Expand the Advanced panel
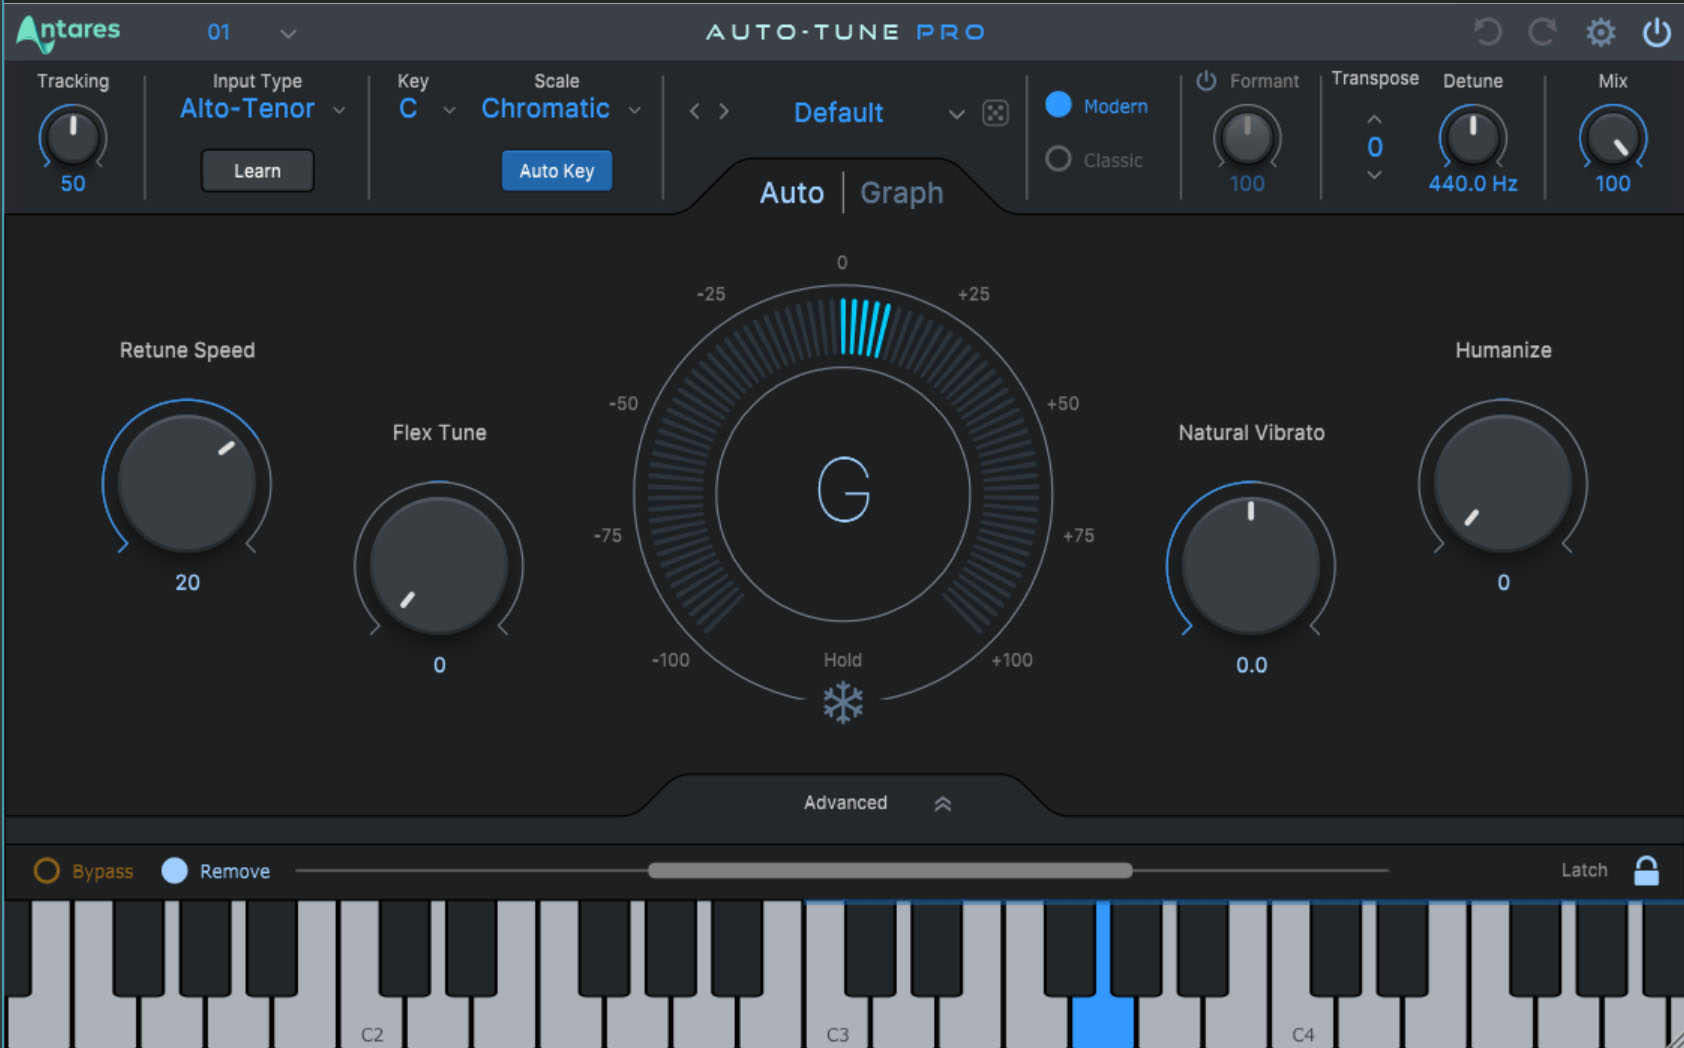 877,803
